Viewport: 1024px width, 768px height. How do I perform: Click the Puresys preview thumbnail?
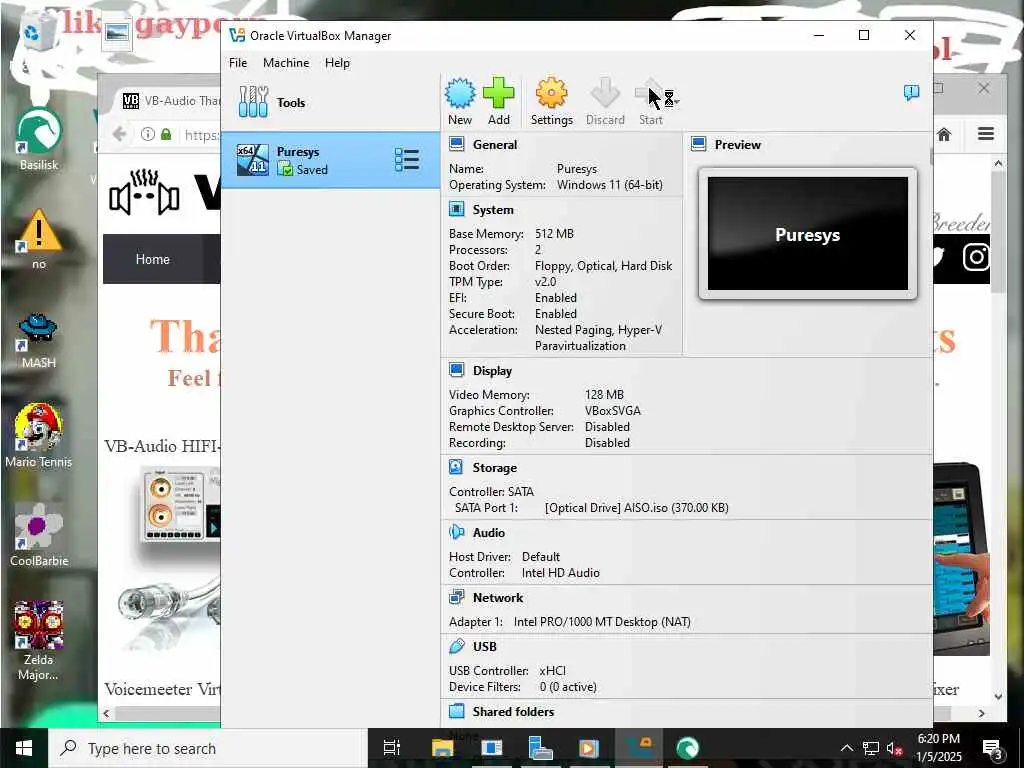click(x=808, y=233)
